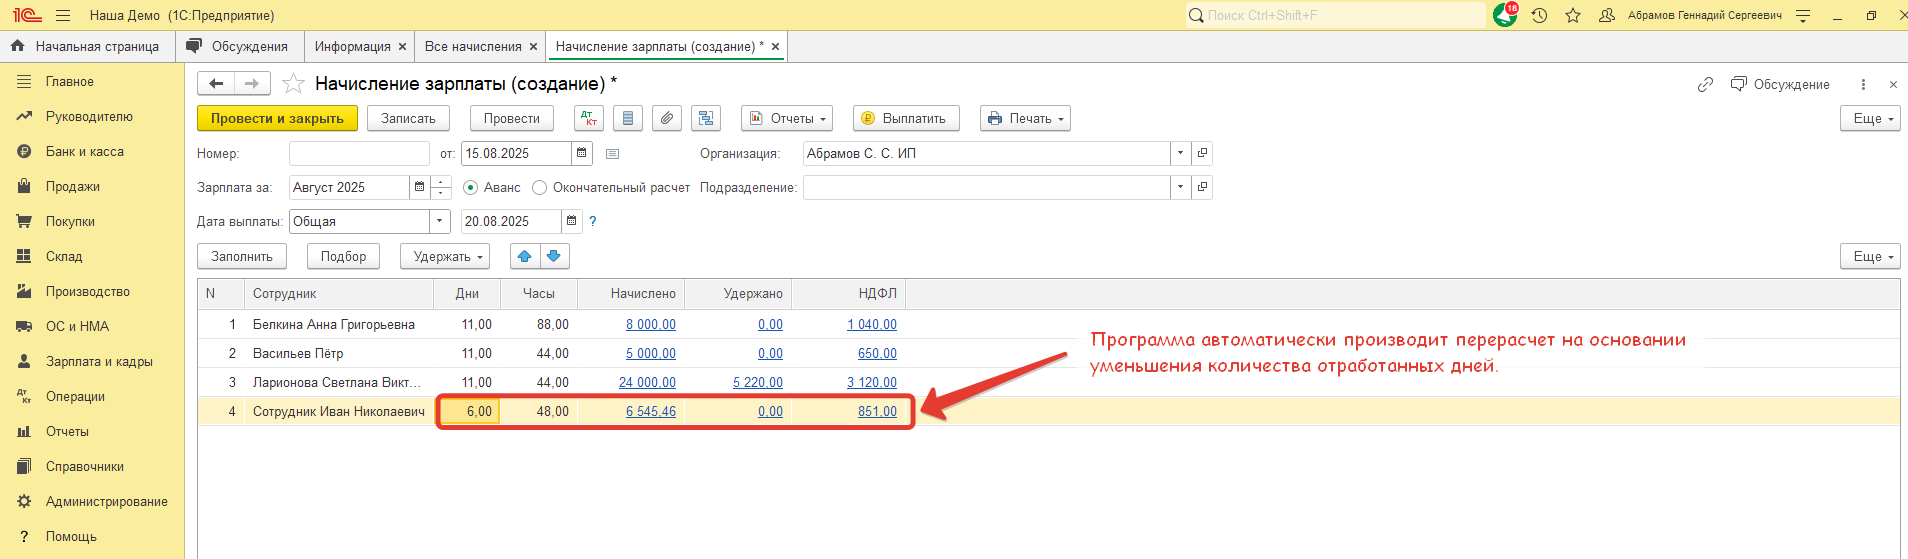Open calendar picker for document date
This screenshot has width=1908, height=559.
pos(582,153)
